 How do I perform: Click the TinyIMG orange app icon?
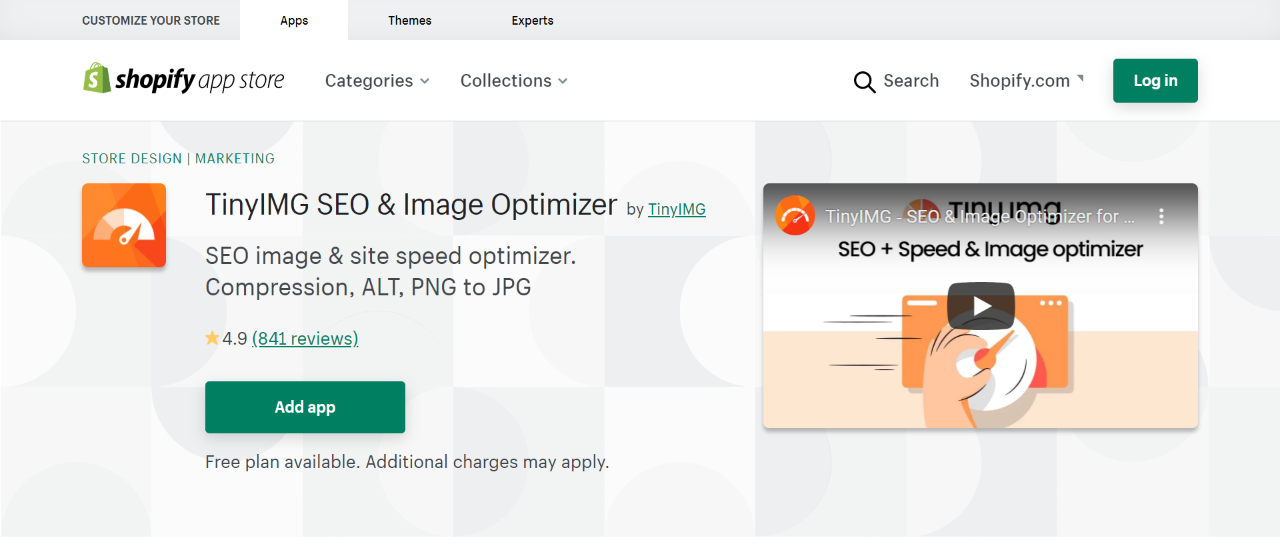(x=124, y=226)
